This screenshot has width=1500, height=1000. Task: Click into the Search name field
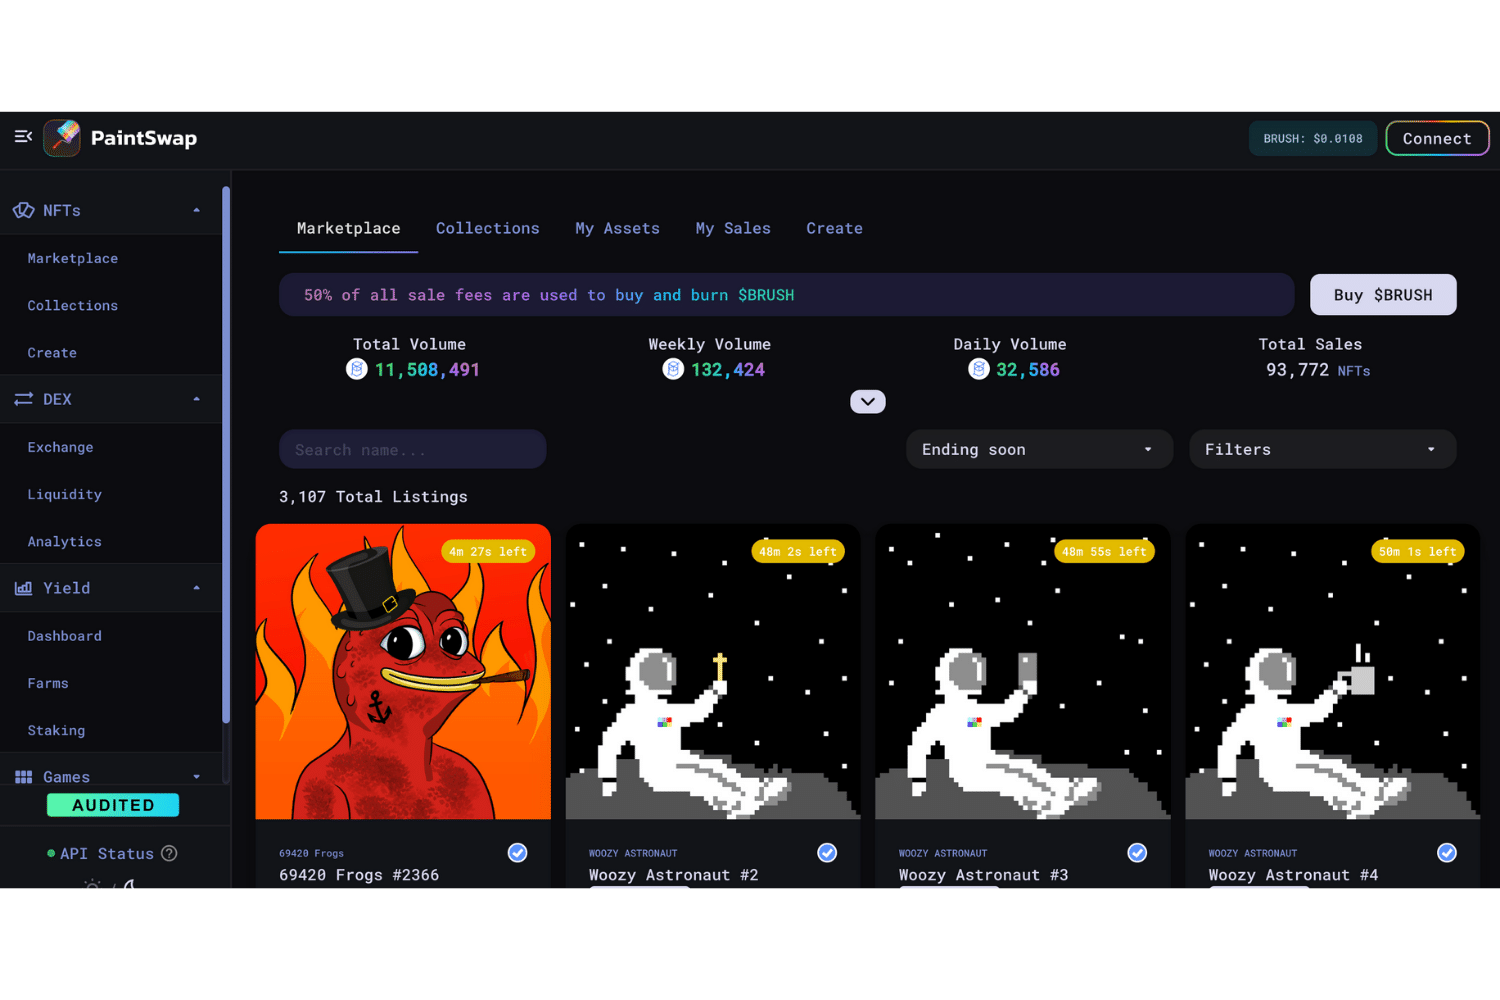click(x=412, y=449)
